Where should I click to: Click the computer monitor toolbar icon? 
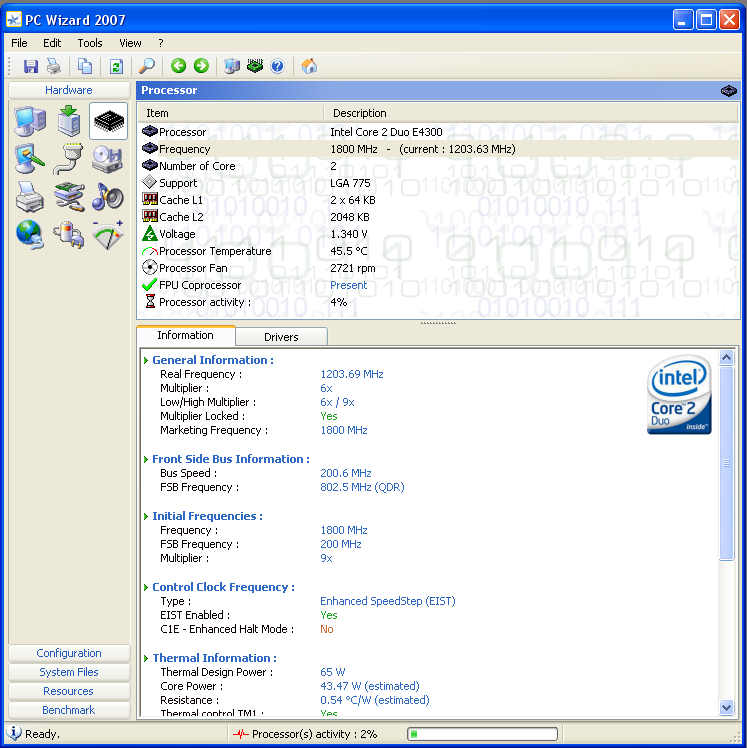click(232, 66)
